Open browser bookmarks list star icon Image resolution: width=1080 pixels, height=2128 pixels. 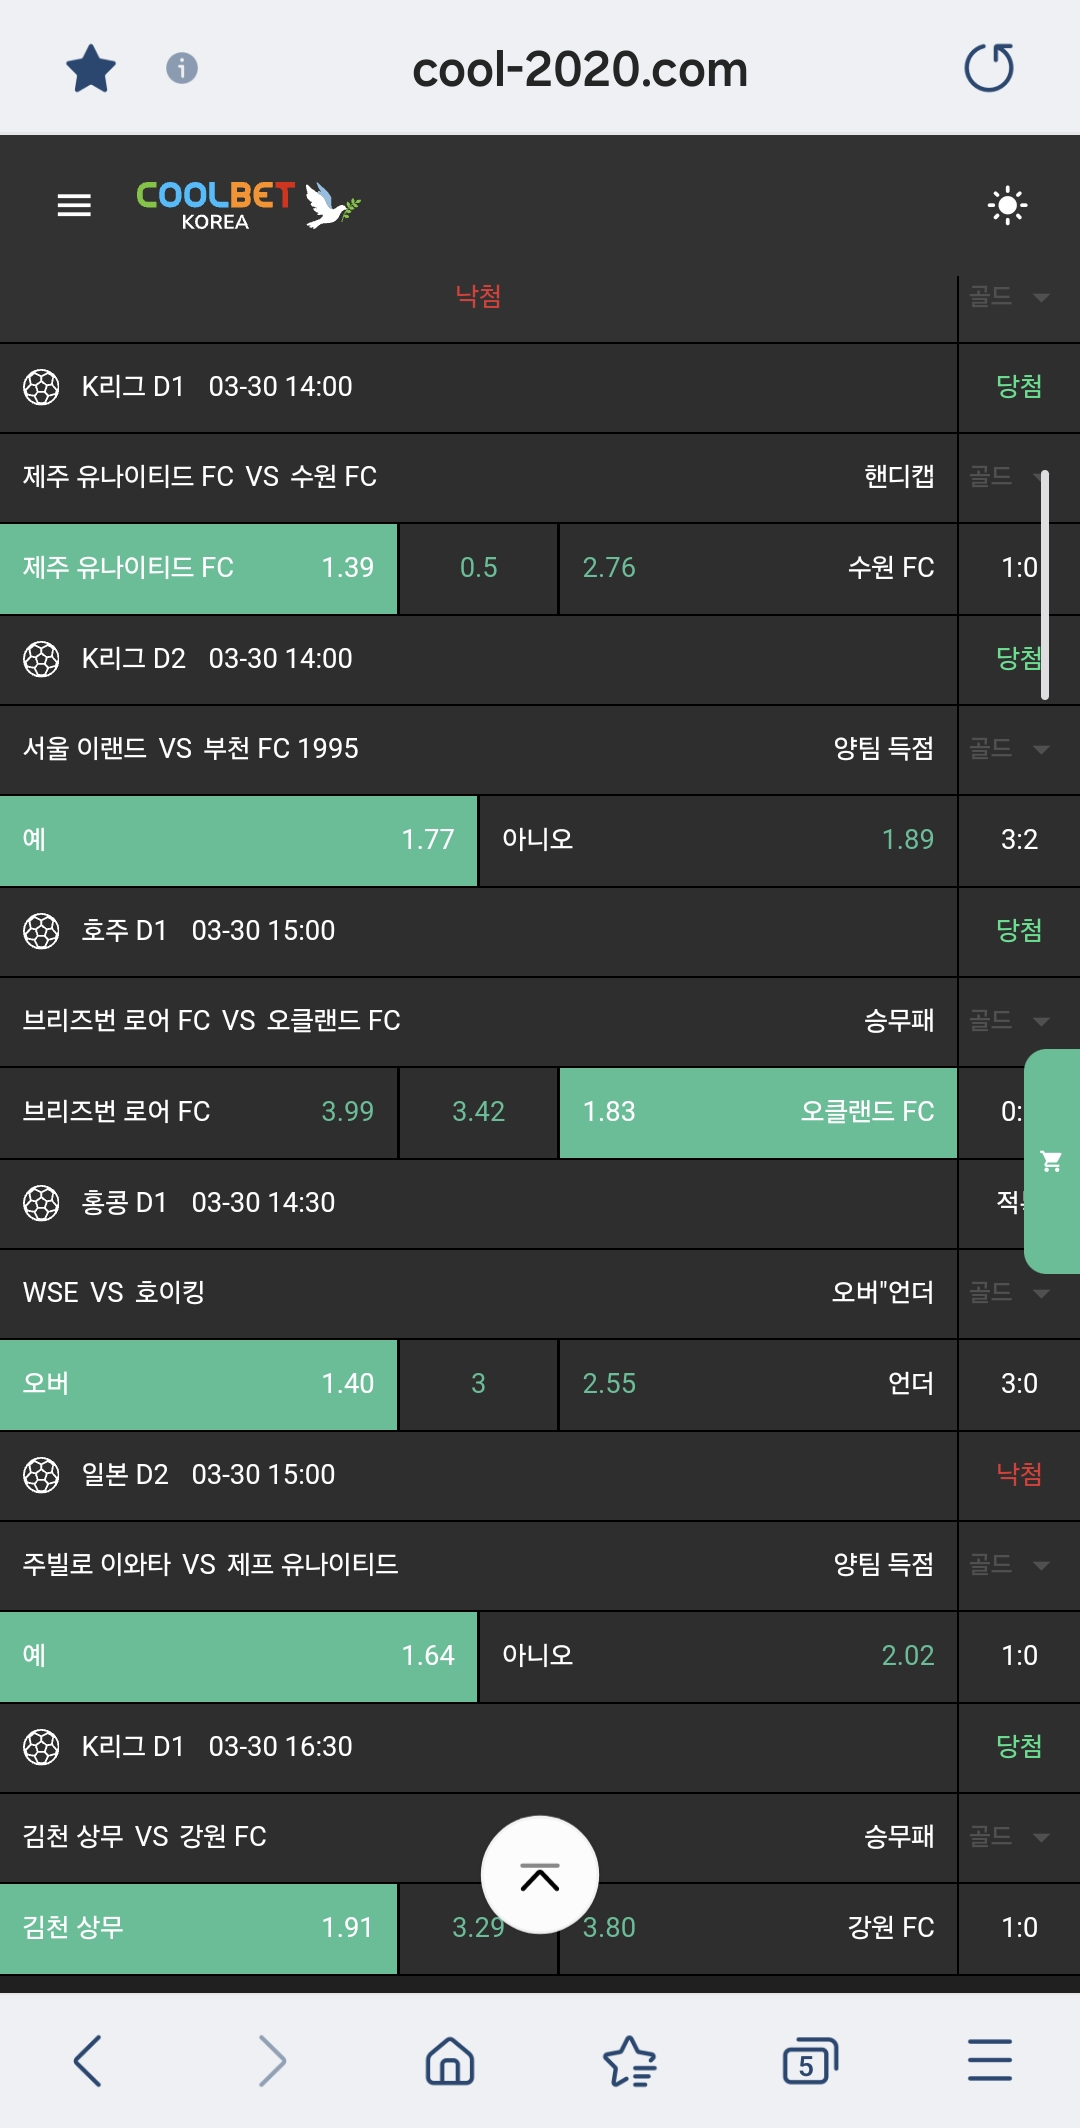pos(630,2061)
